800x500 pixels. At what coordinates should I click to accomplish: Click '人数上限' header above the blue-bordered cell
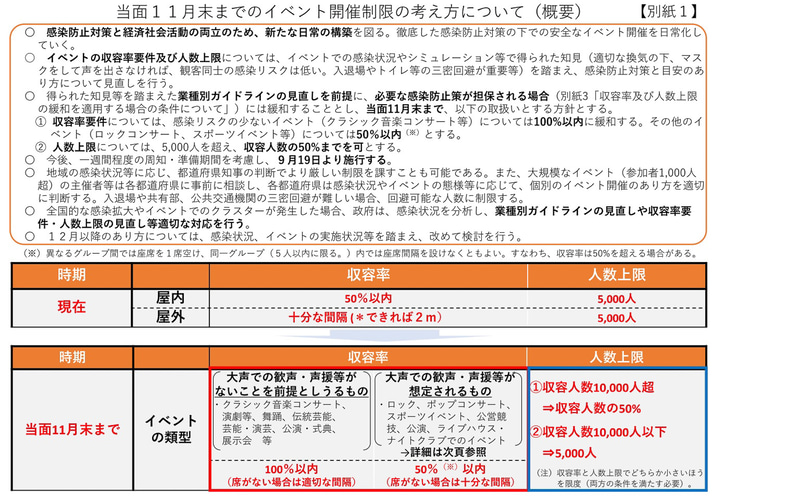pos(617,357)
